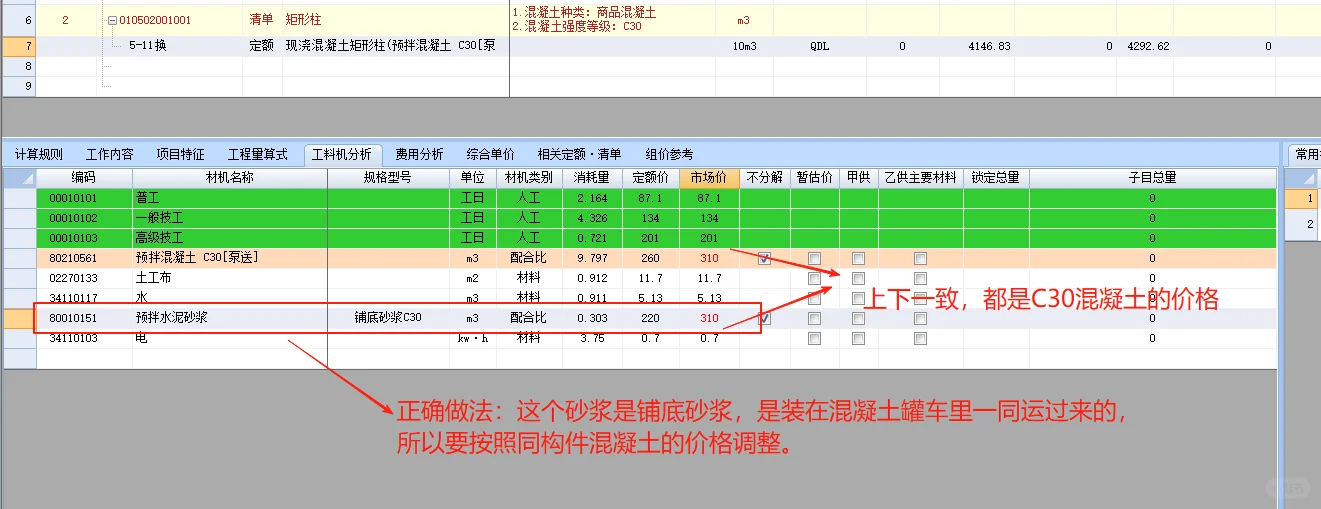Collapse the 010502001001 tree node
1321x509 pixels.
113,20
